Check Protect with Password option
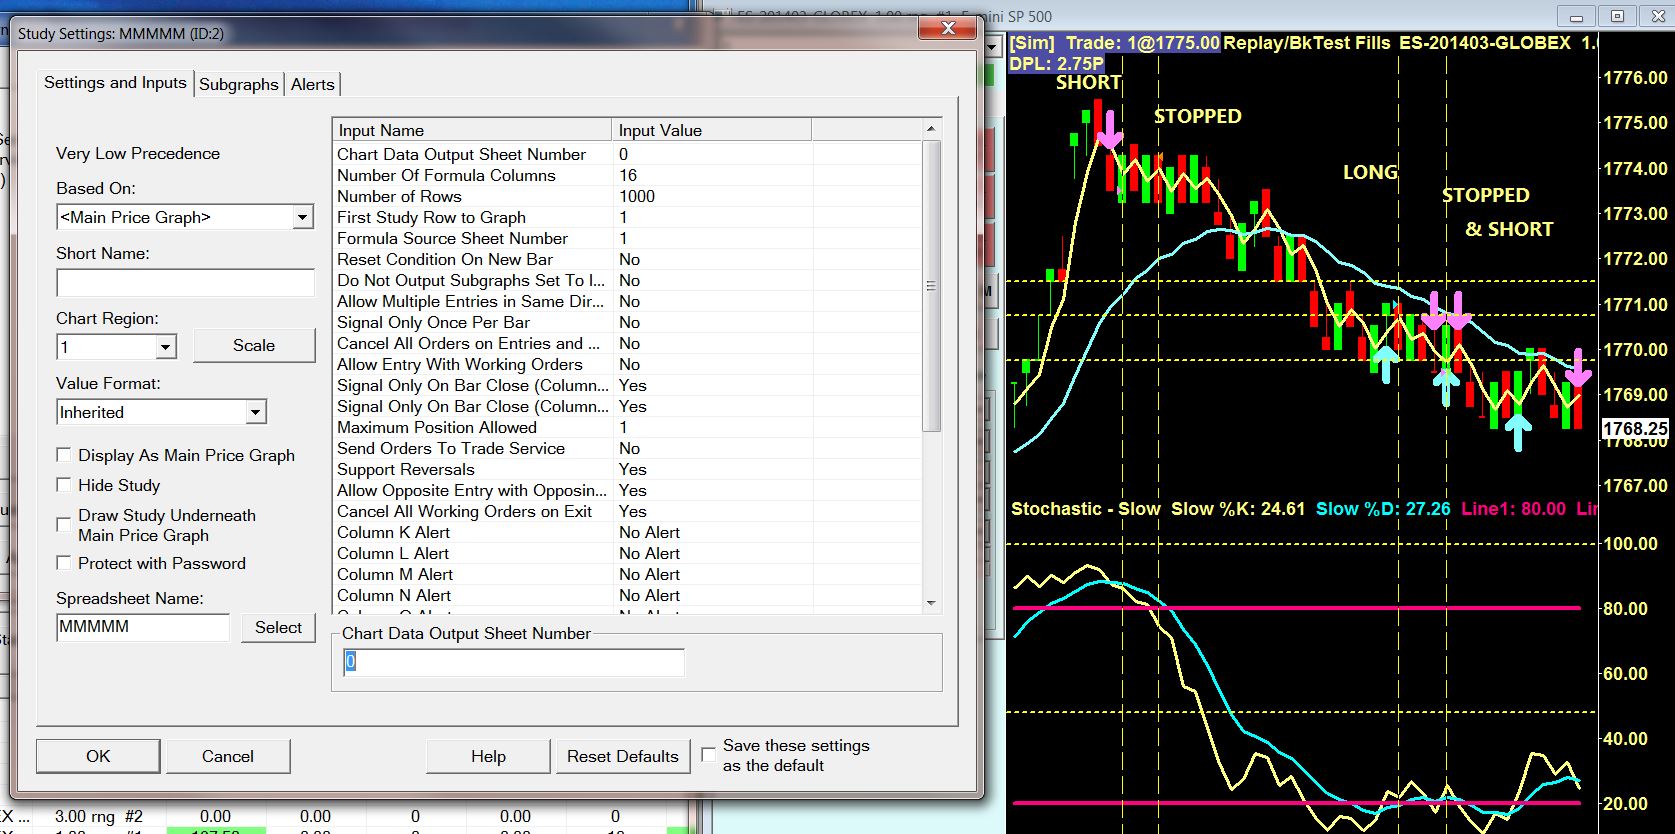This screenshot has height=834, width=1675. pyautogui.click(x=64, y=563)
